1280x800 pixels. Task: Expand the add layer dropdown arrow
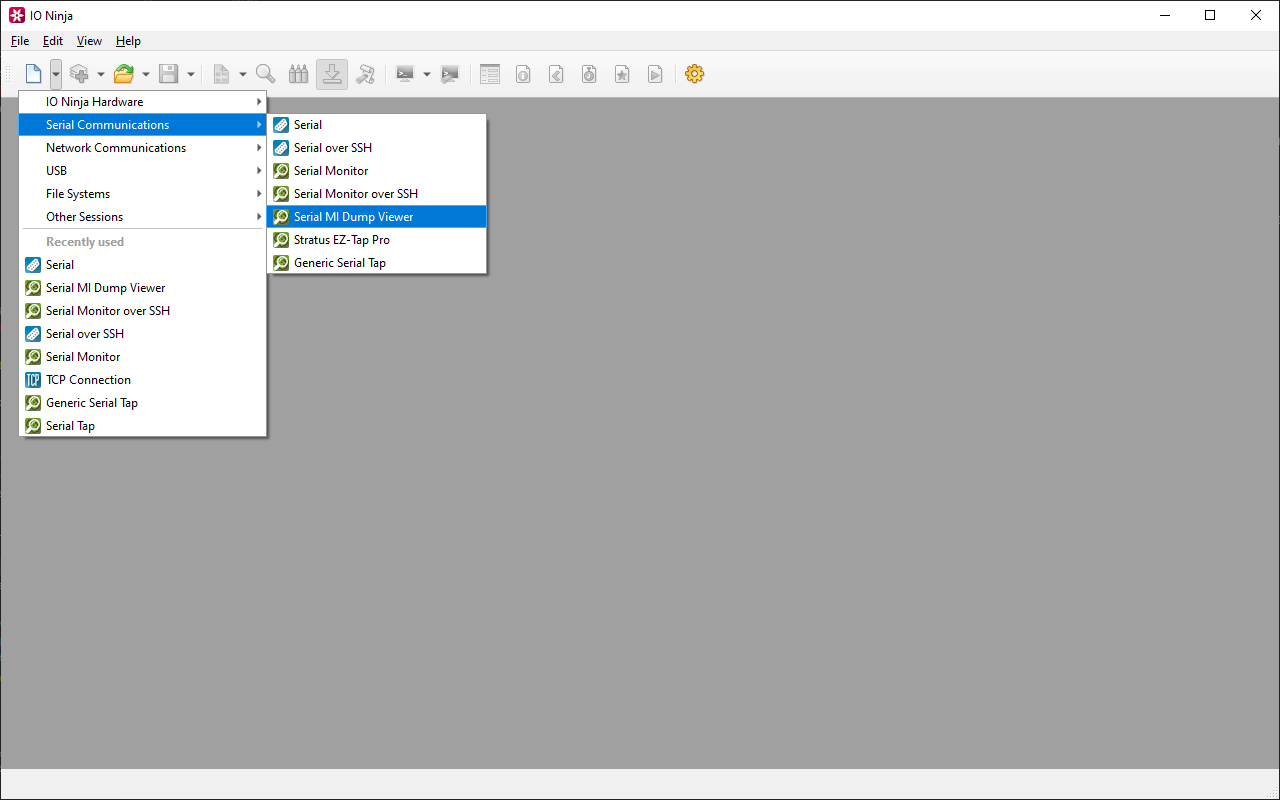pyautogui.click(x=101, y=74)
